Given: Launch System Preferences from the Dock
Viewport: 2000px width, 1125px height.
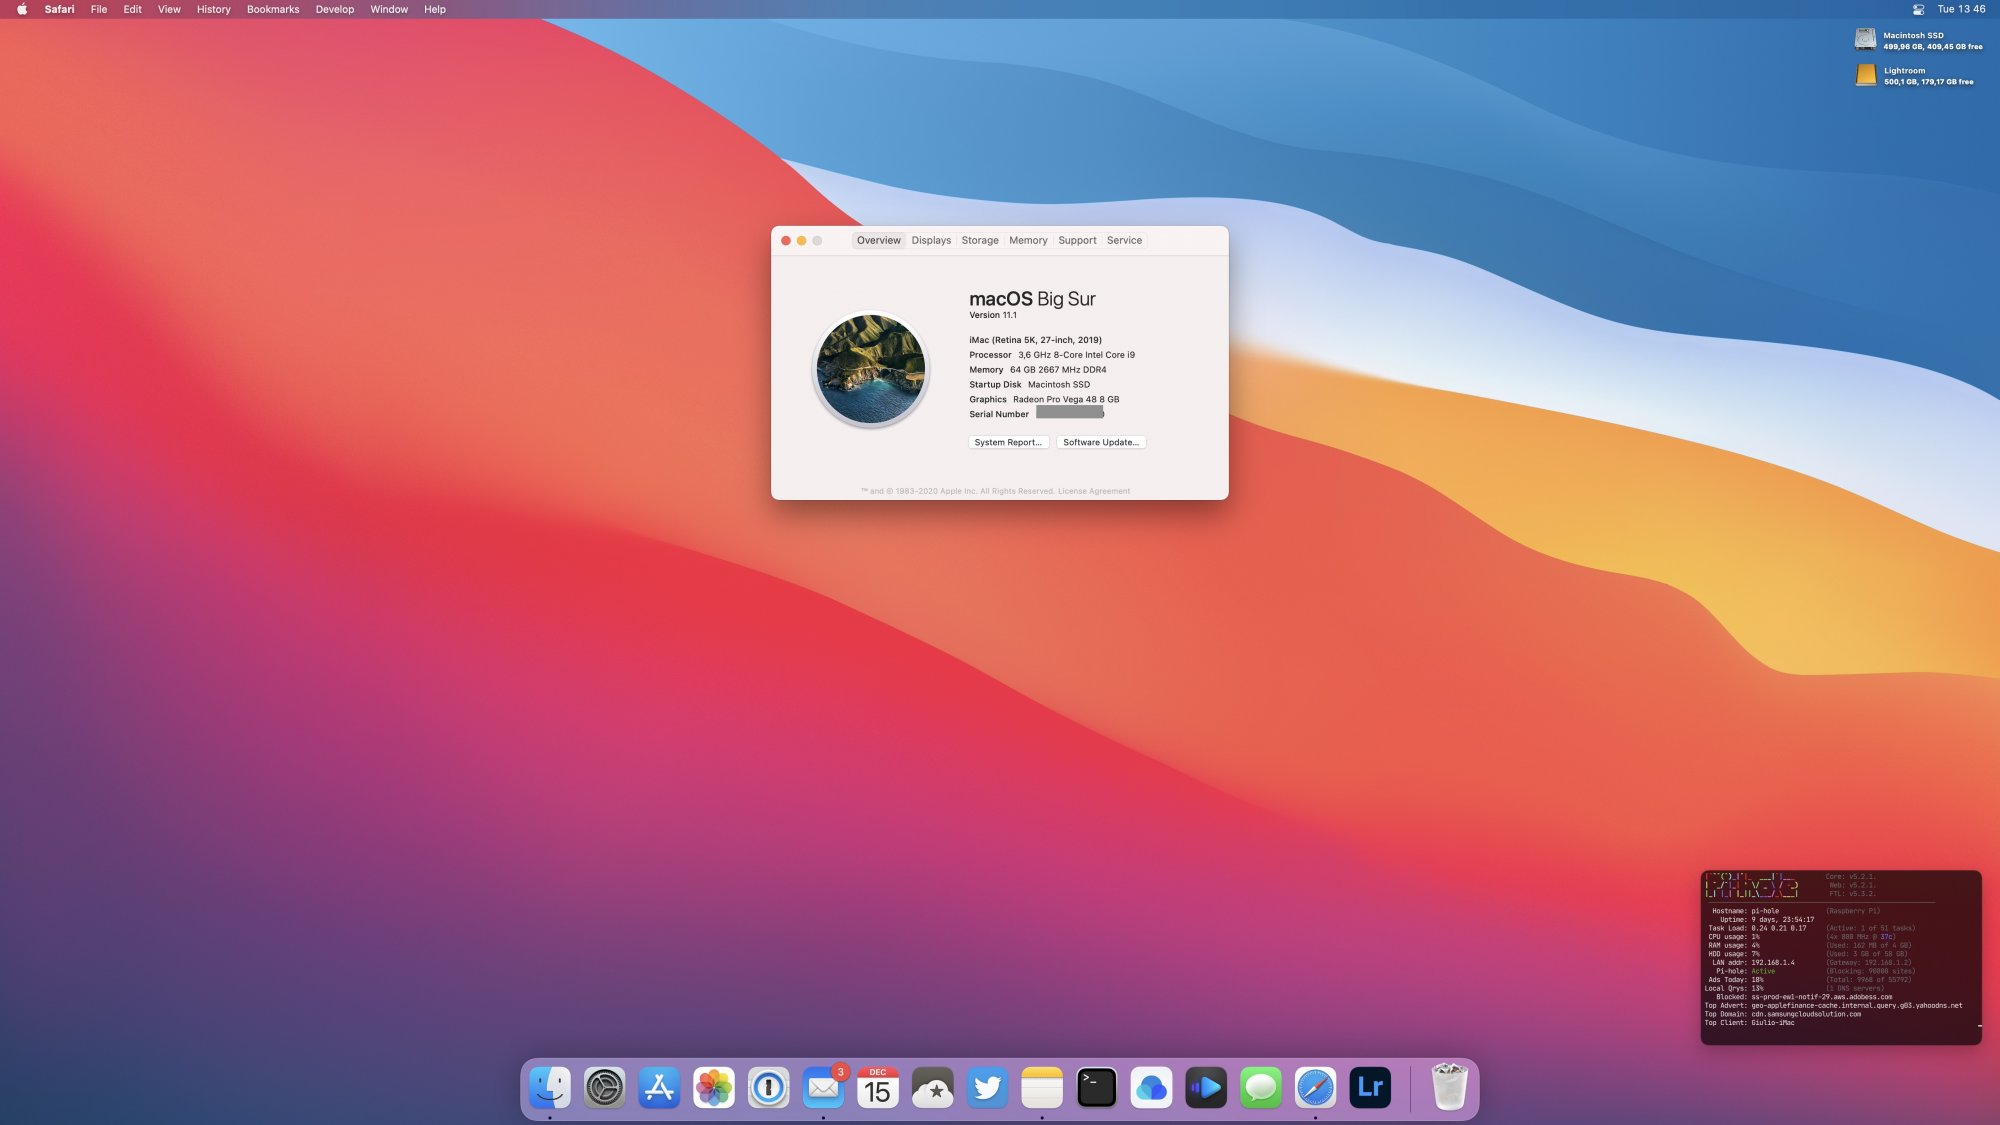Looking at the screenshot, I should (x=605, y=1087).
